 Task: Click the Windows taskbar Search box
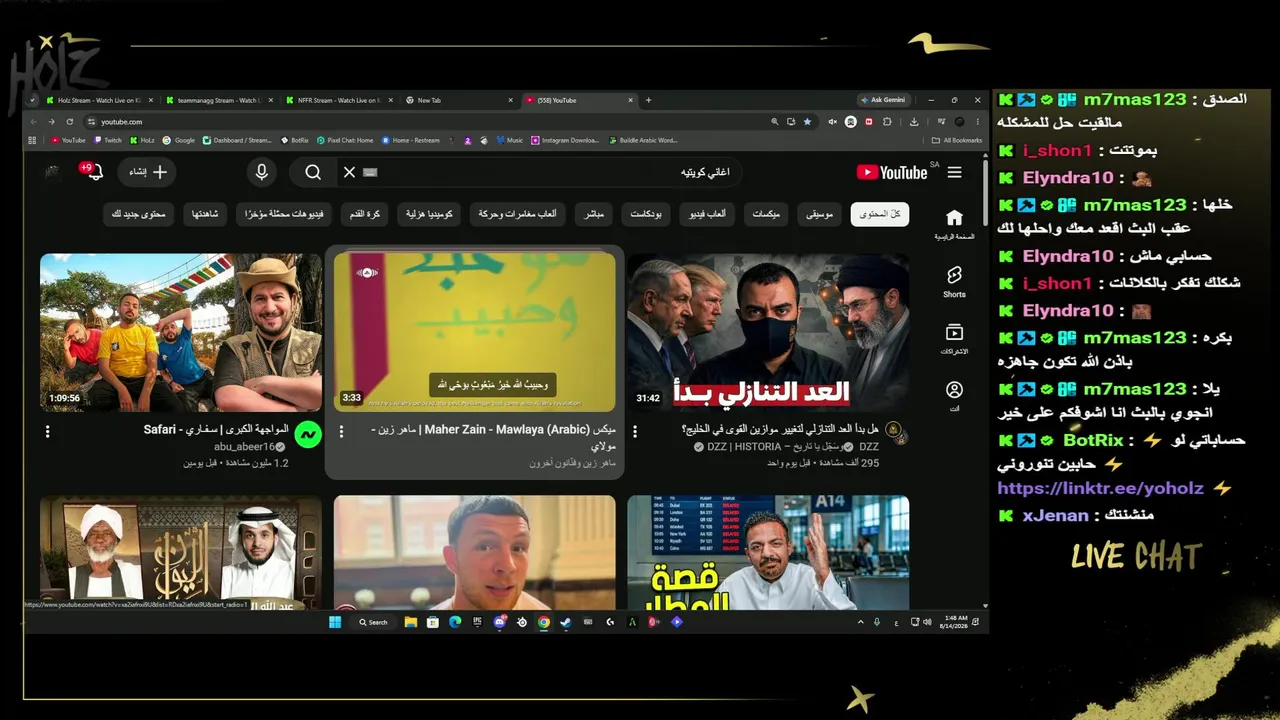(x=373, y=622)
